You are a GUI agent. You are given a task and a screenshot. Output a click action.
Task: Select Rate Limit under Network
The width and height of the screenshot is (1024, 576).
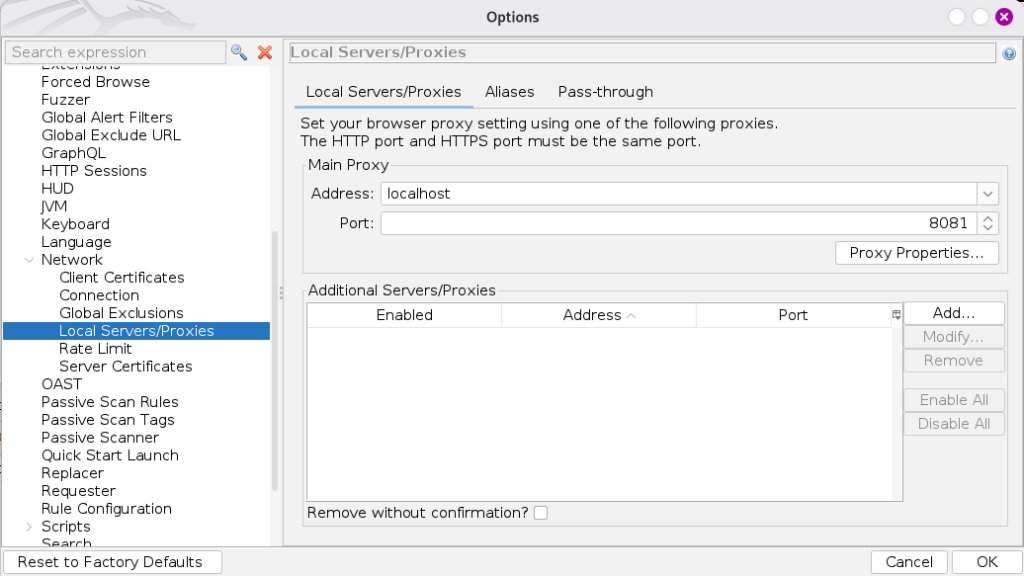(x=95, y=349)
